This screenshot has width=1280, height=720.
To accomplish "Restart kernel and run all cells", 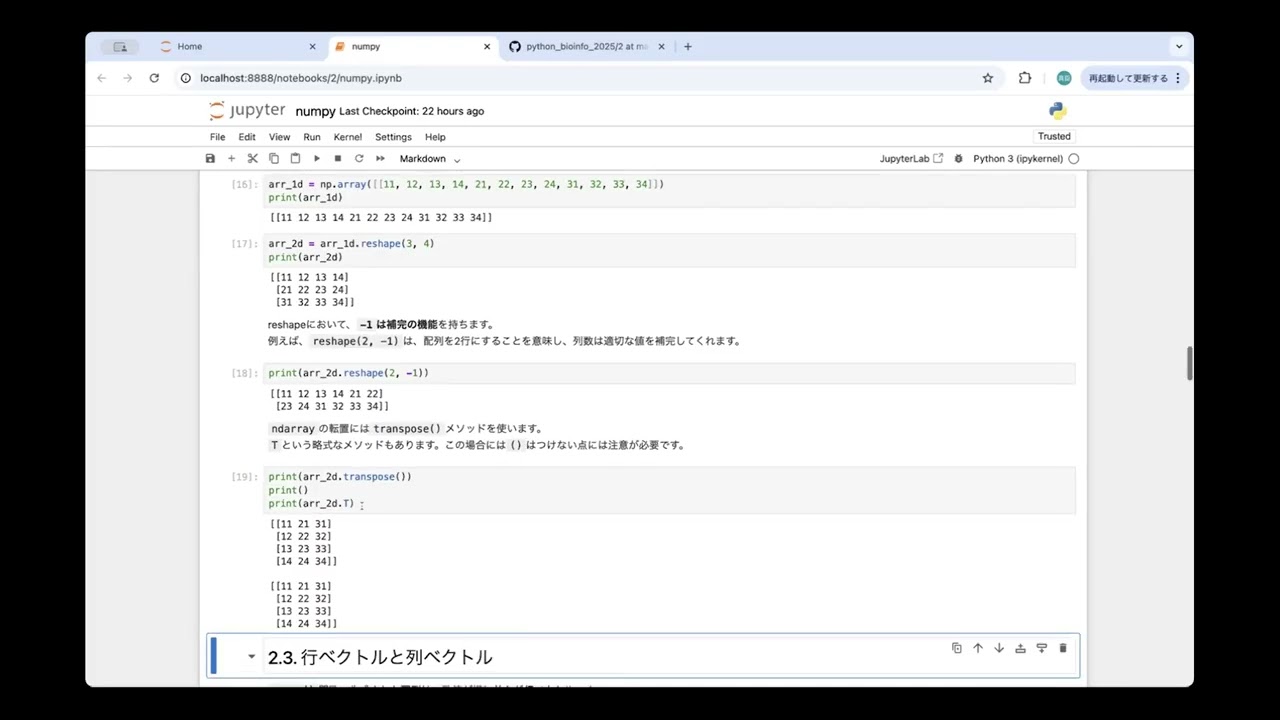I will [380, 159].
